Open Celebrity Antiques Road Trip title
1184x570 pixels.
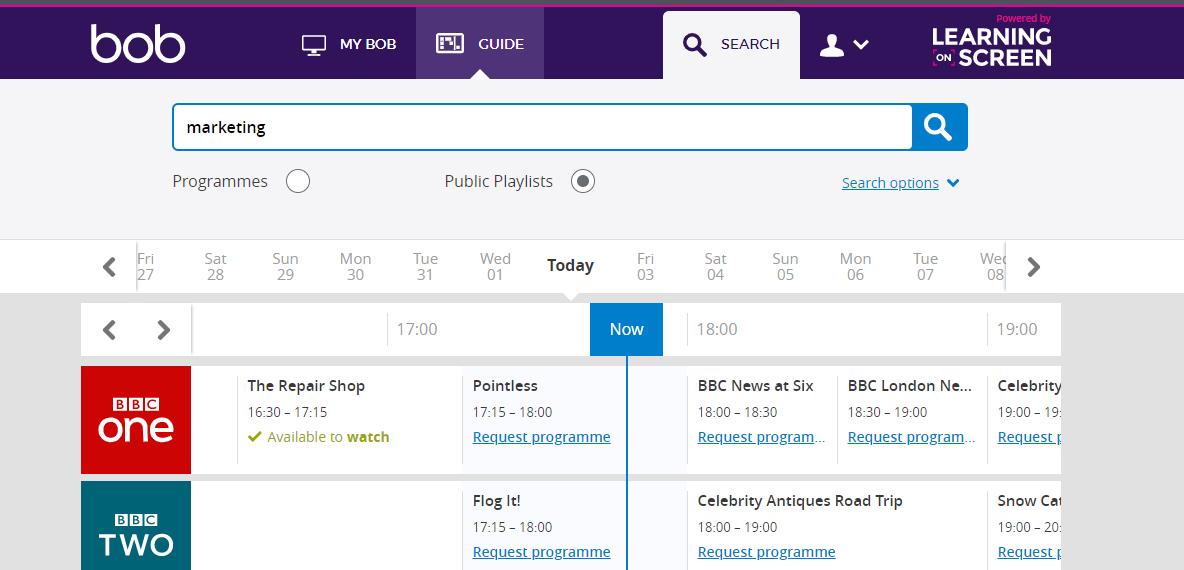[800, 501]
